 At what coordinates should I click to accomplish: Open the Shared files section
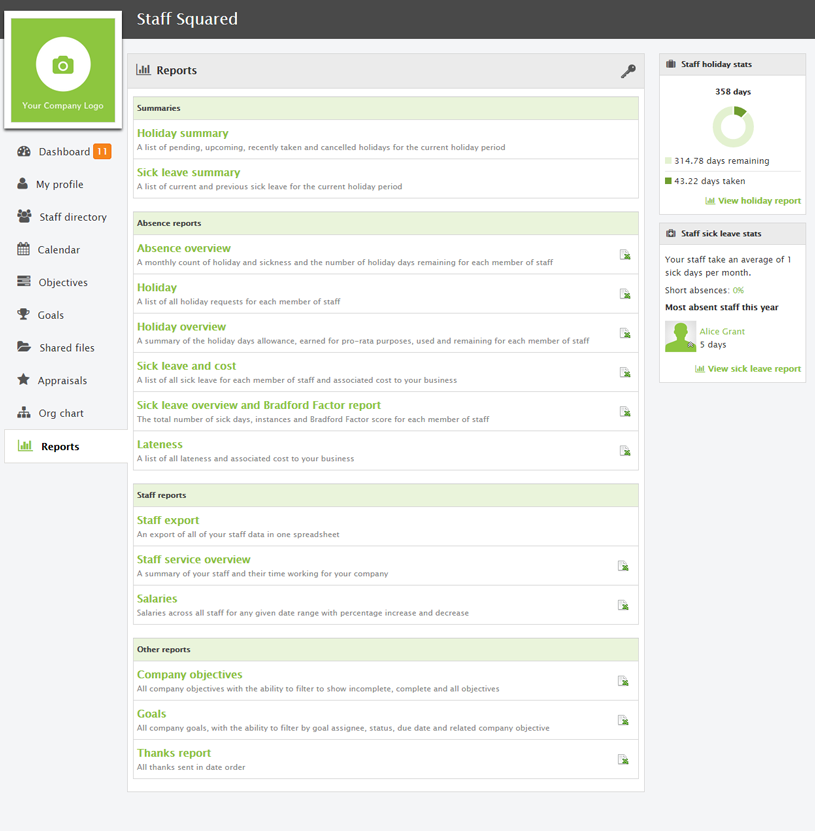65,347
